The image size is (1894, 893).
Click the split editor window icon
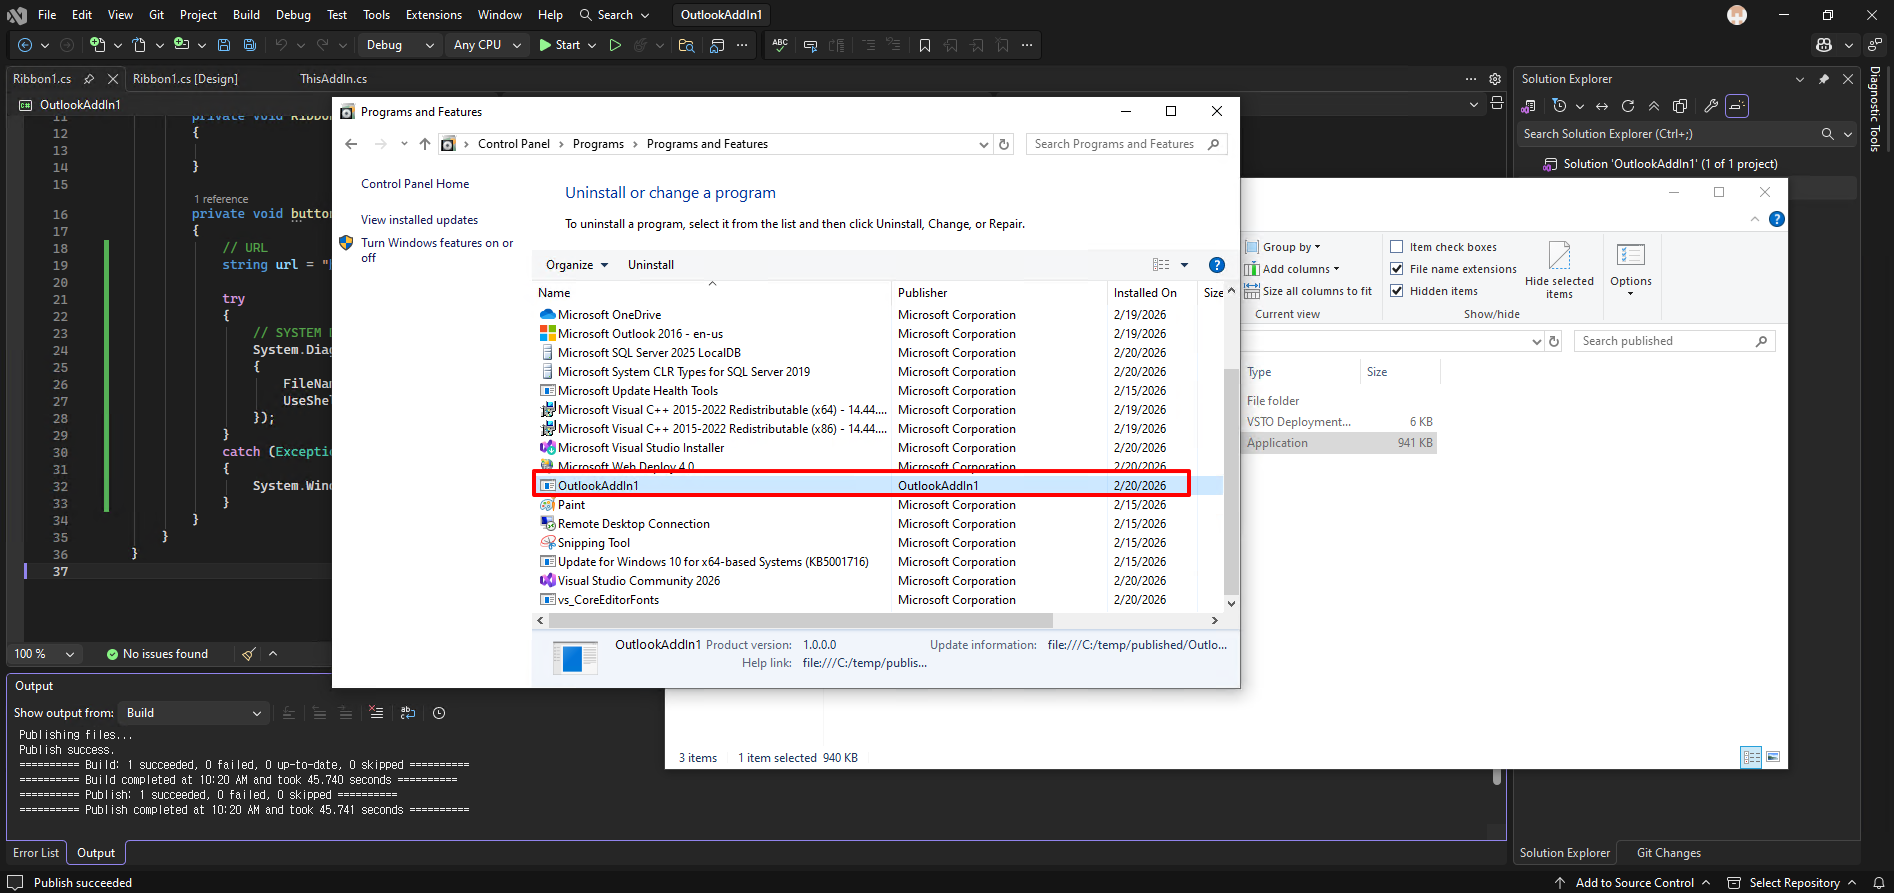point(1497,103)
